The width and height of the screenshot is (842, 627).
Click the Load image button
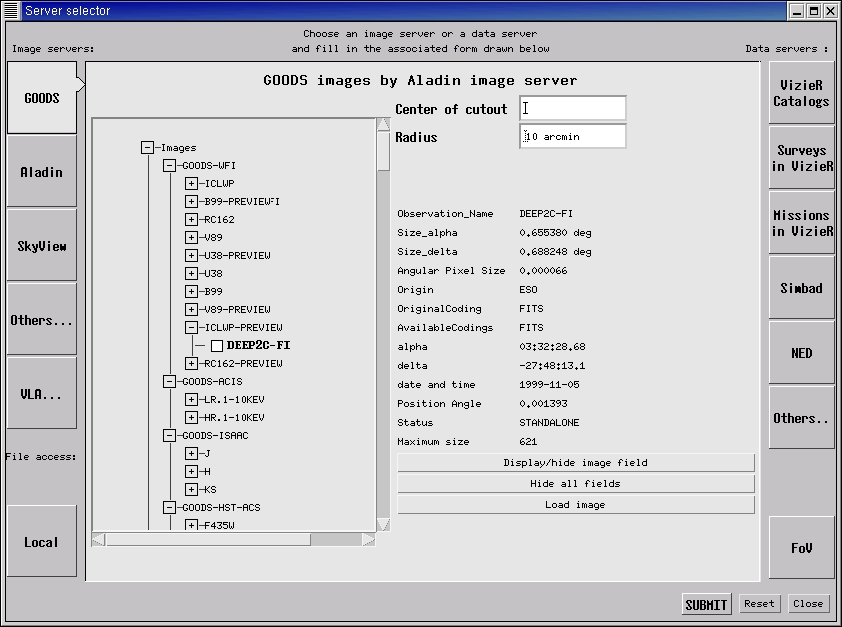(576, 505)
